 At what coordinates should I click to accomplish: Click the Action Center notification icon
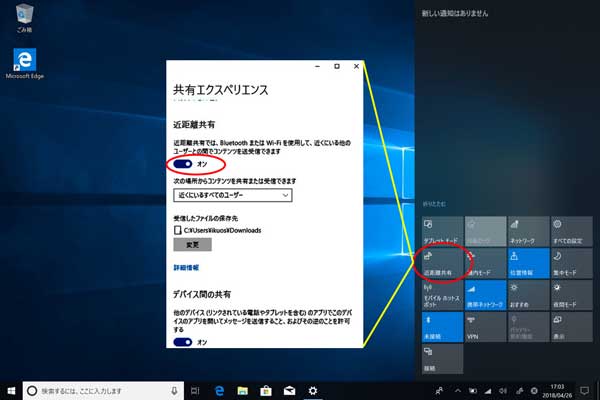click(584, 391)
